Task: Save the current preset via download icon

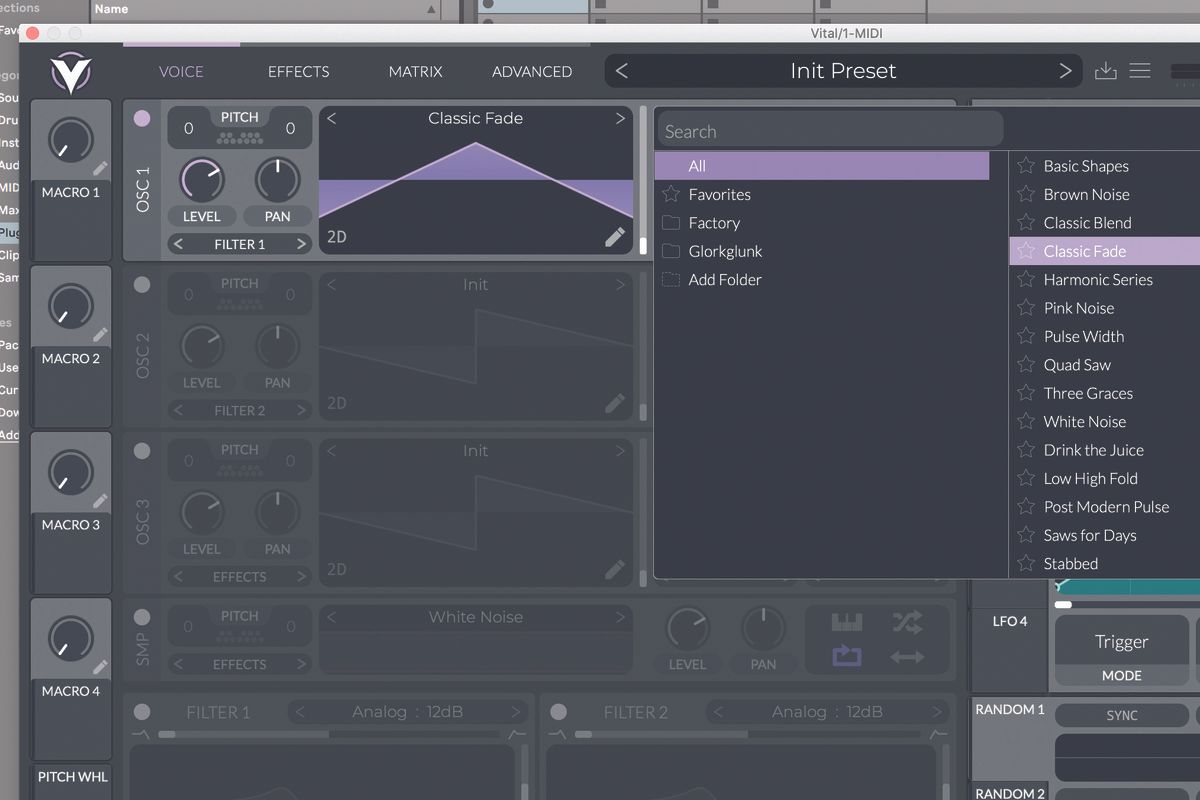Action: [x=1105, y=71]
